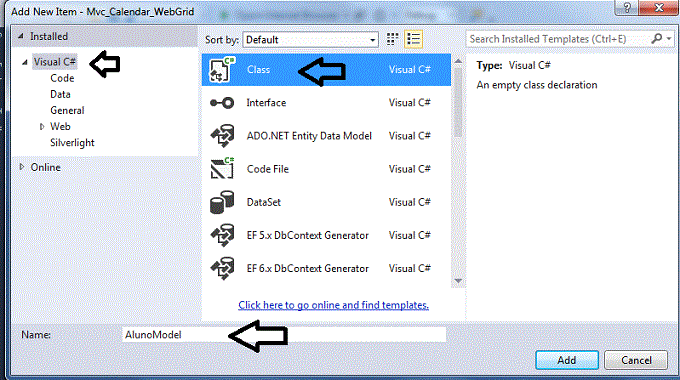This screenshot has width=680, height=380.
Task: Select the Interface row text
Action: [x=266, y=103]
